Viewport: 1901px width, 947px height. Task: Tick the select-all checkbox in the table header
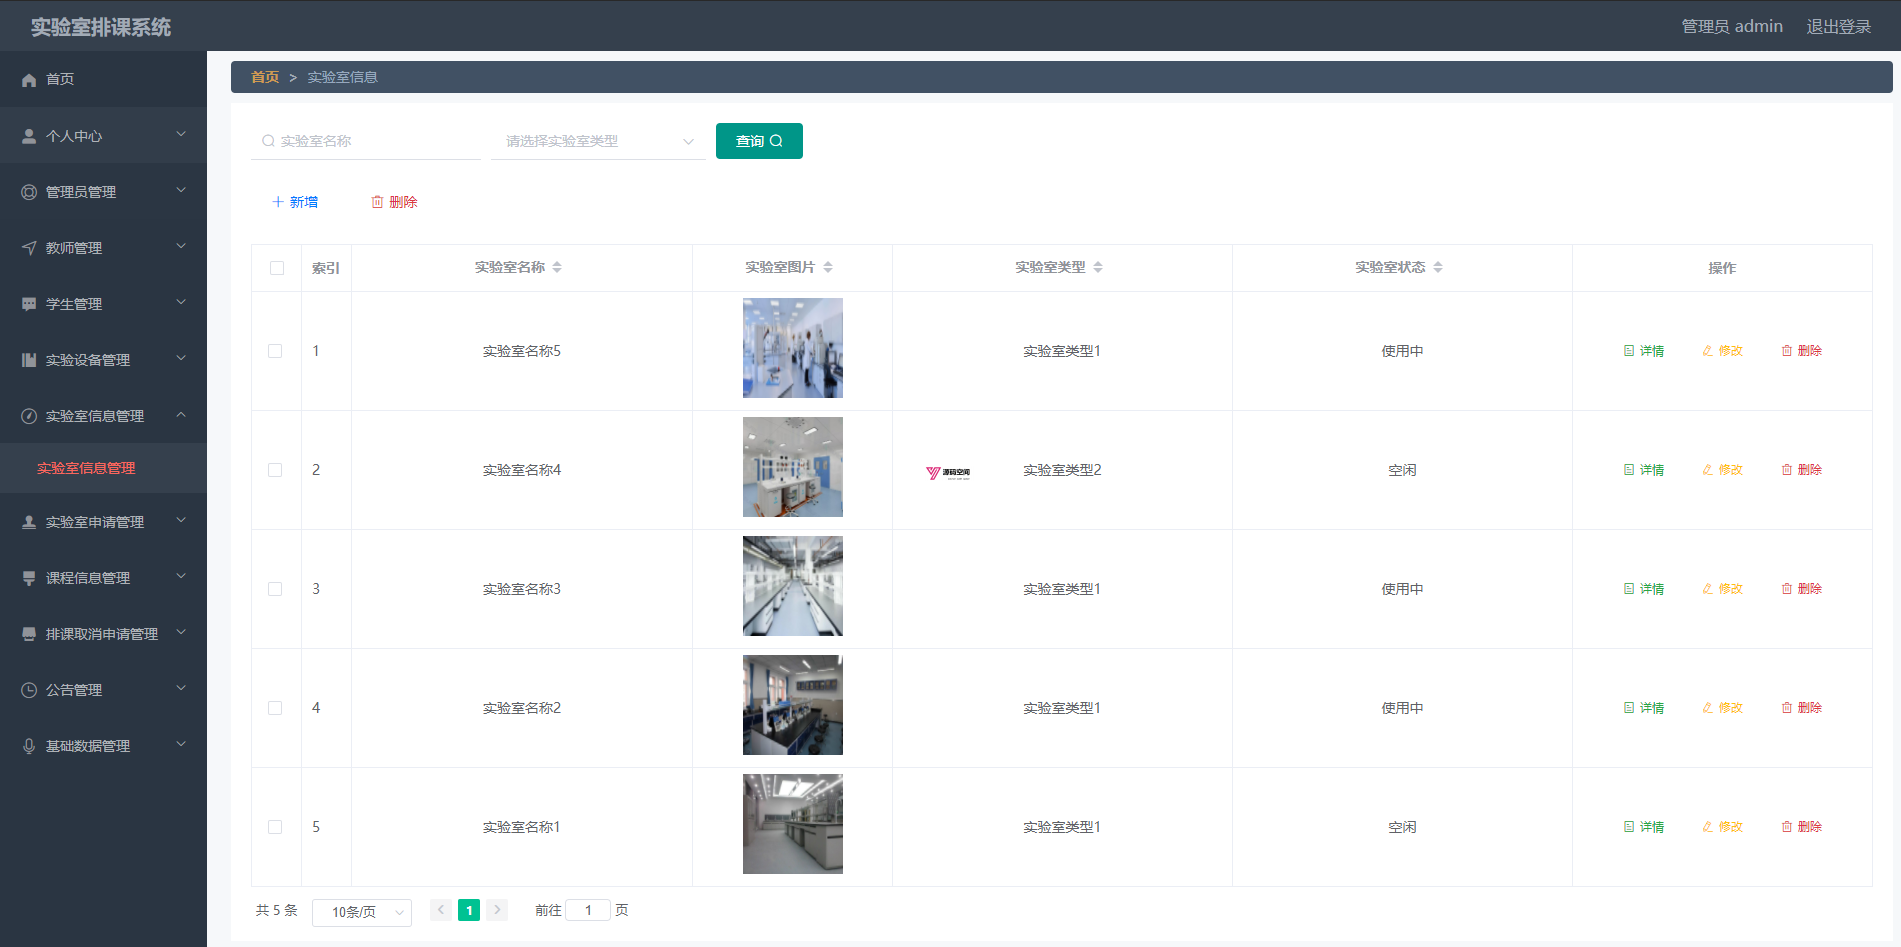tap(277, 268)
